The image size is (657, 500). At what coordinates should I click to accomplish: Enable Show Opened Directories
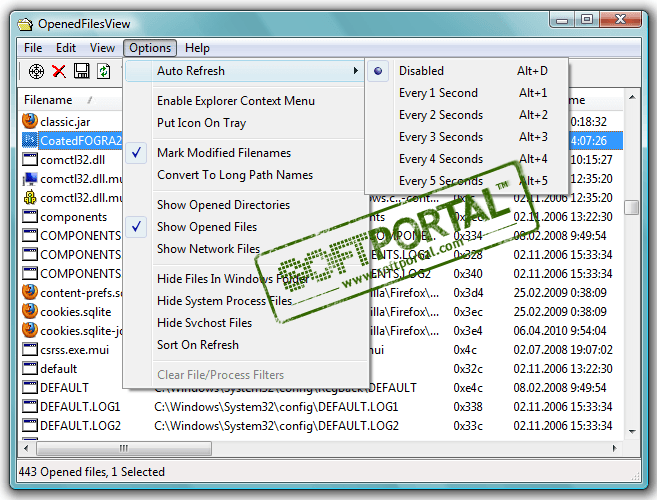pos(247,205)
